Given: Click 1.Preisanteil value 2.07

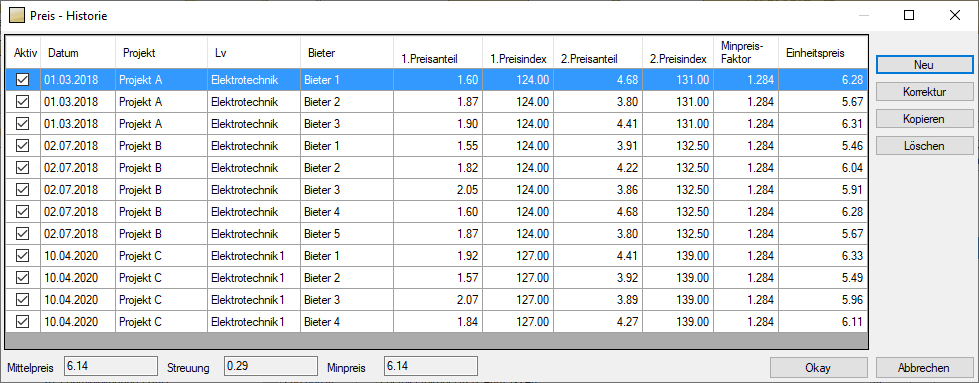Looking at the screenshot, I should tap(438, 300).
